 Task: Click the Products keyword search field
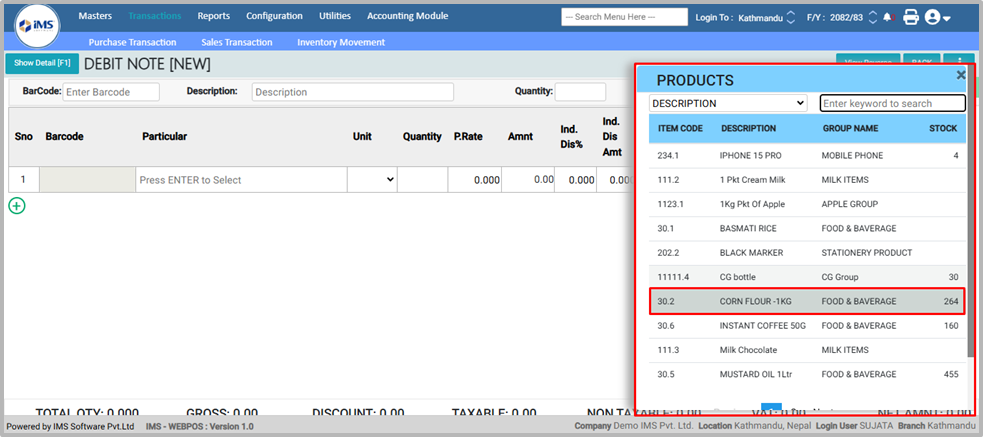892,103
